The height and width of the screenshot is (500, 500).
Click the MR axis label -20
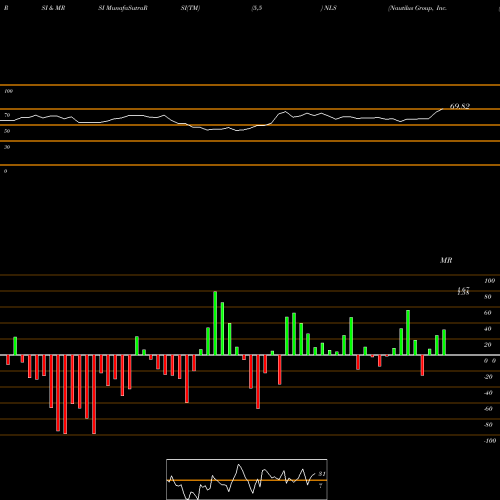click(488, 377)
